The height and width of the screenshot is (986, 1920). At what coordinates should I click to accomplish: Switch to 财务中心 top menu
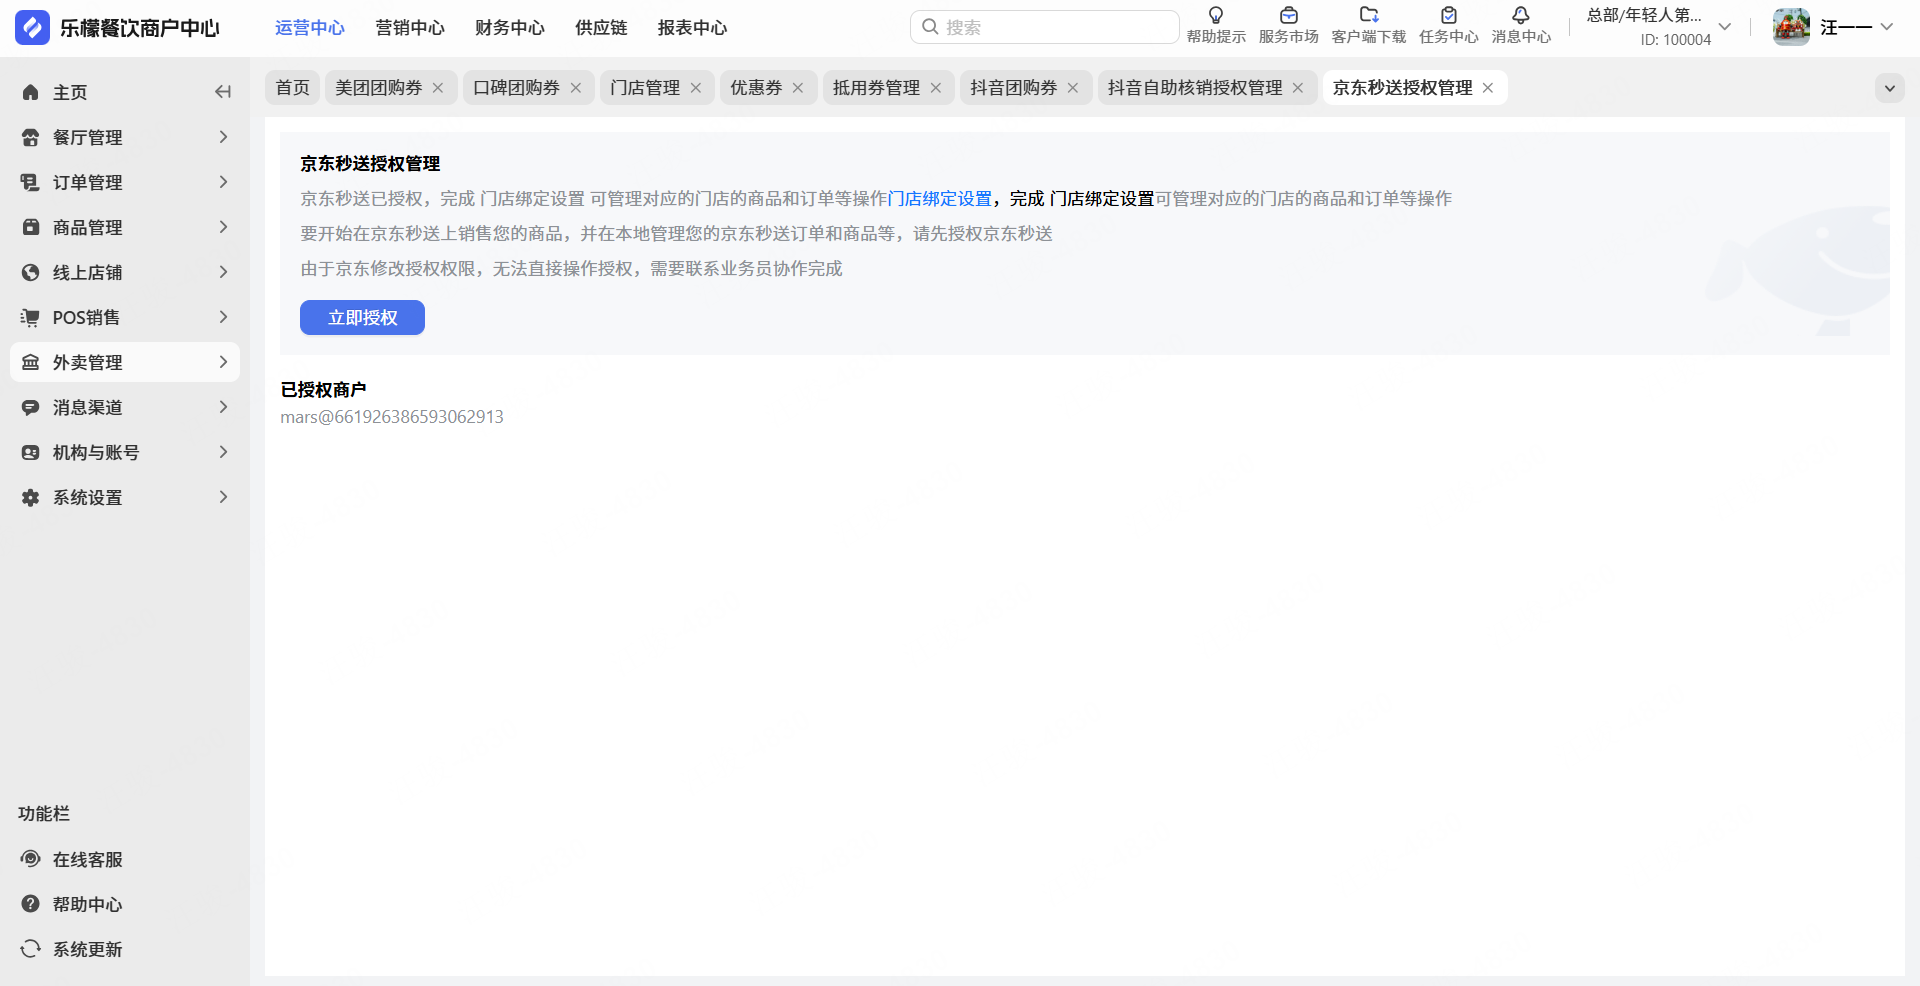[510, 28]
